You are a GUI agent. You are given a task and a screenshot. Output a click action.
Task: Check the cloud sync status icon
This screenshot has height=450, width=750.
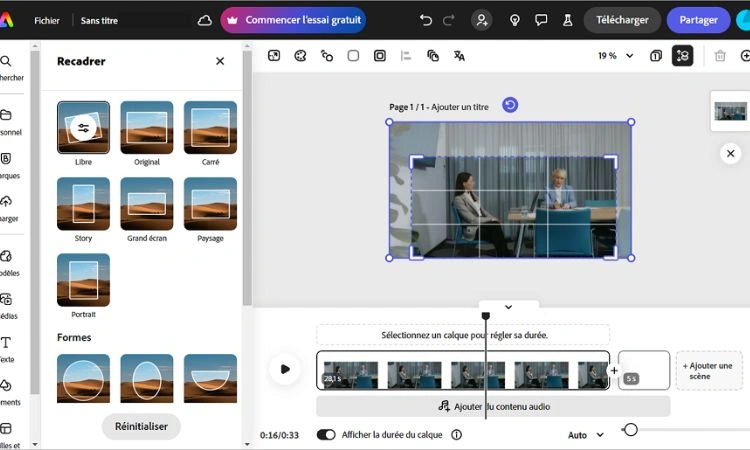[x=205, y=21]
